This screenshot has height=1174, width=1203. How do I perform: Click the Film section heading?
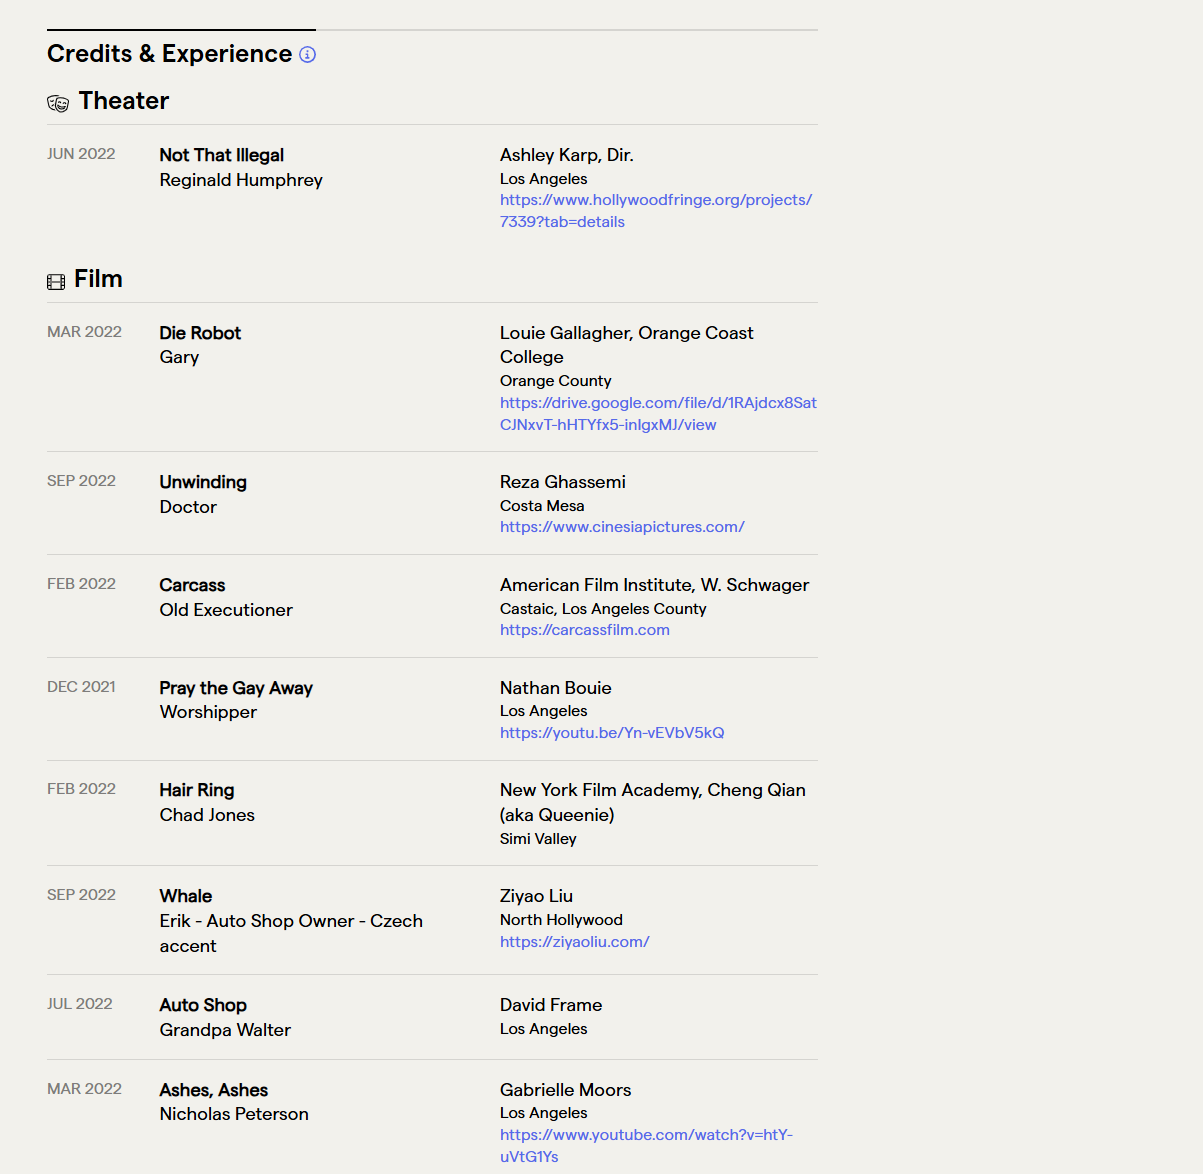point(98,279)
